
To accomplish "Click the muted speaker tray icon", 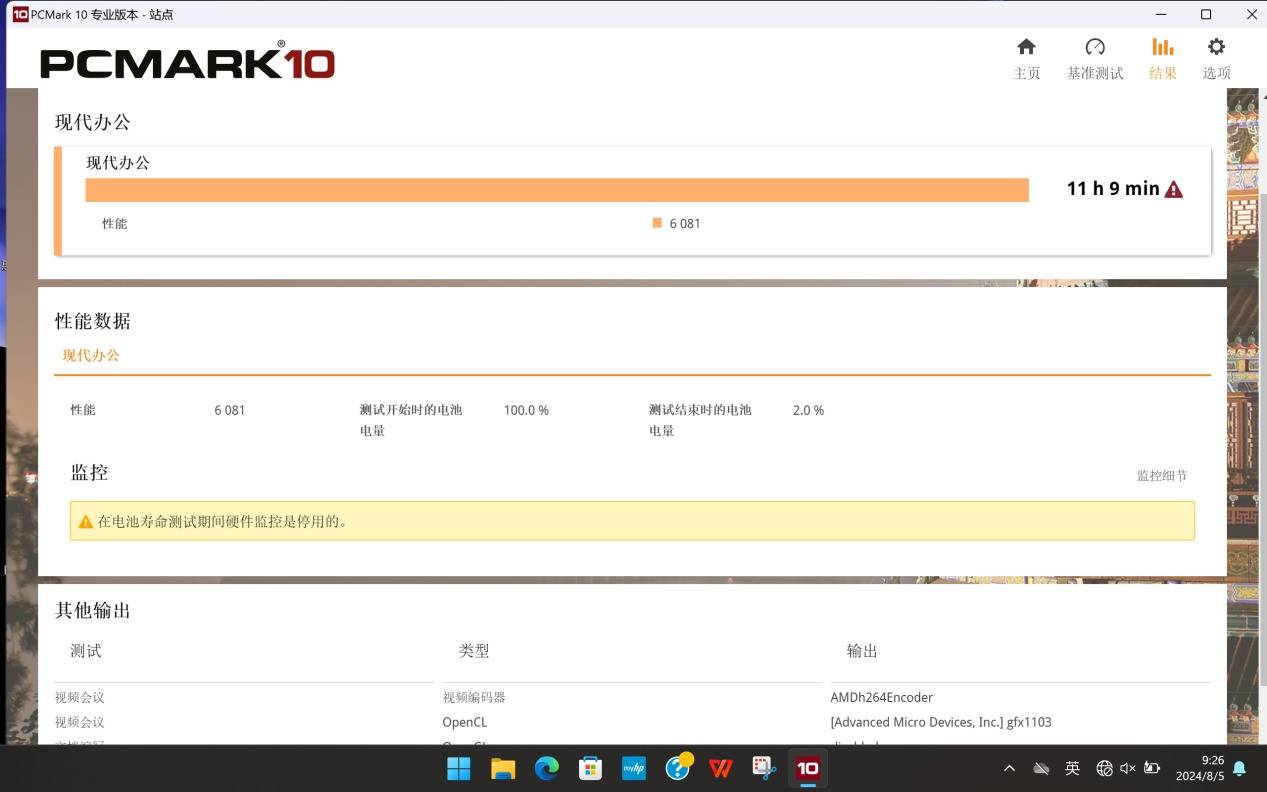I will [1128, 768].
